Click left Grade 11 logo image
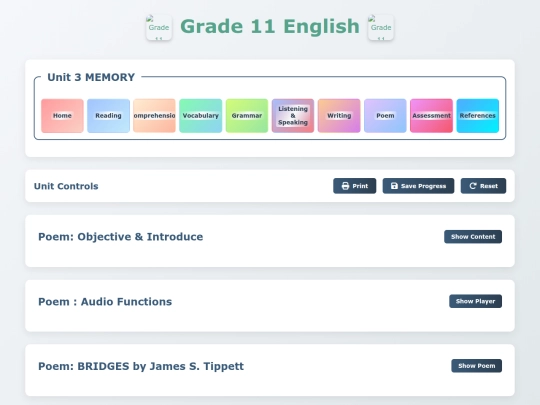The width and height of the screenshot is (540, 405). coord(159,28)
